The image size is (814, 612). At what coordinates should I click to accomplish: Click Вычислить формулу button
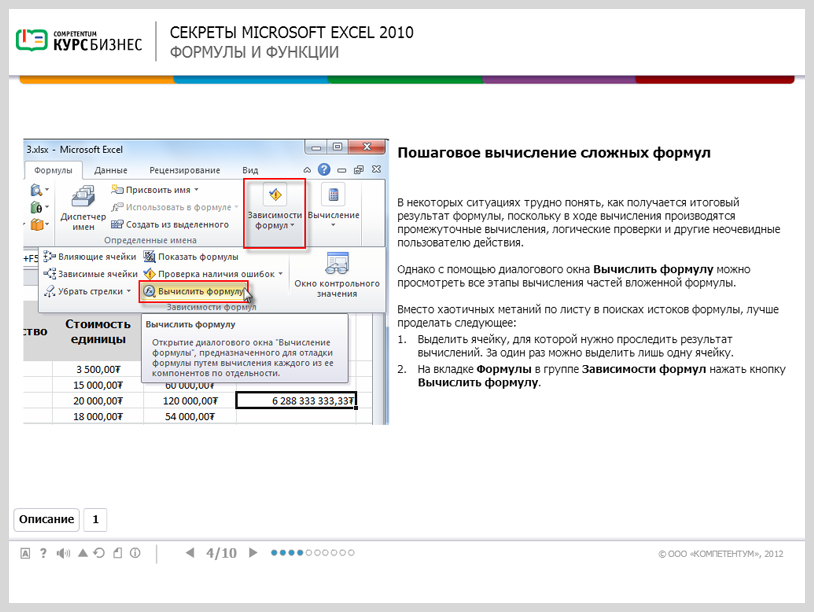click(194, 291)
